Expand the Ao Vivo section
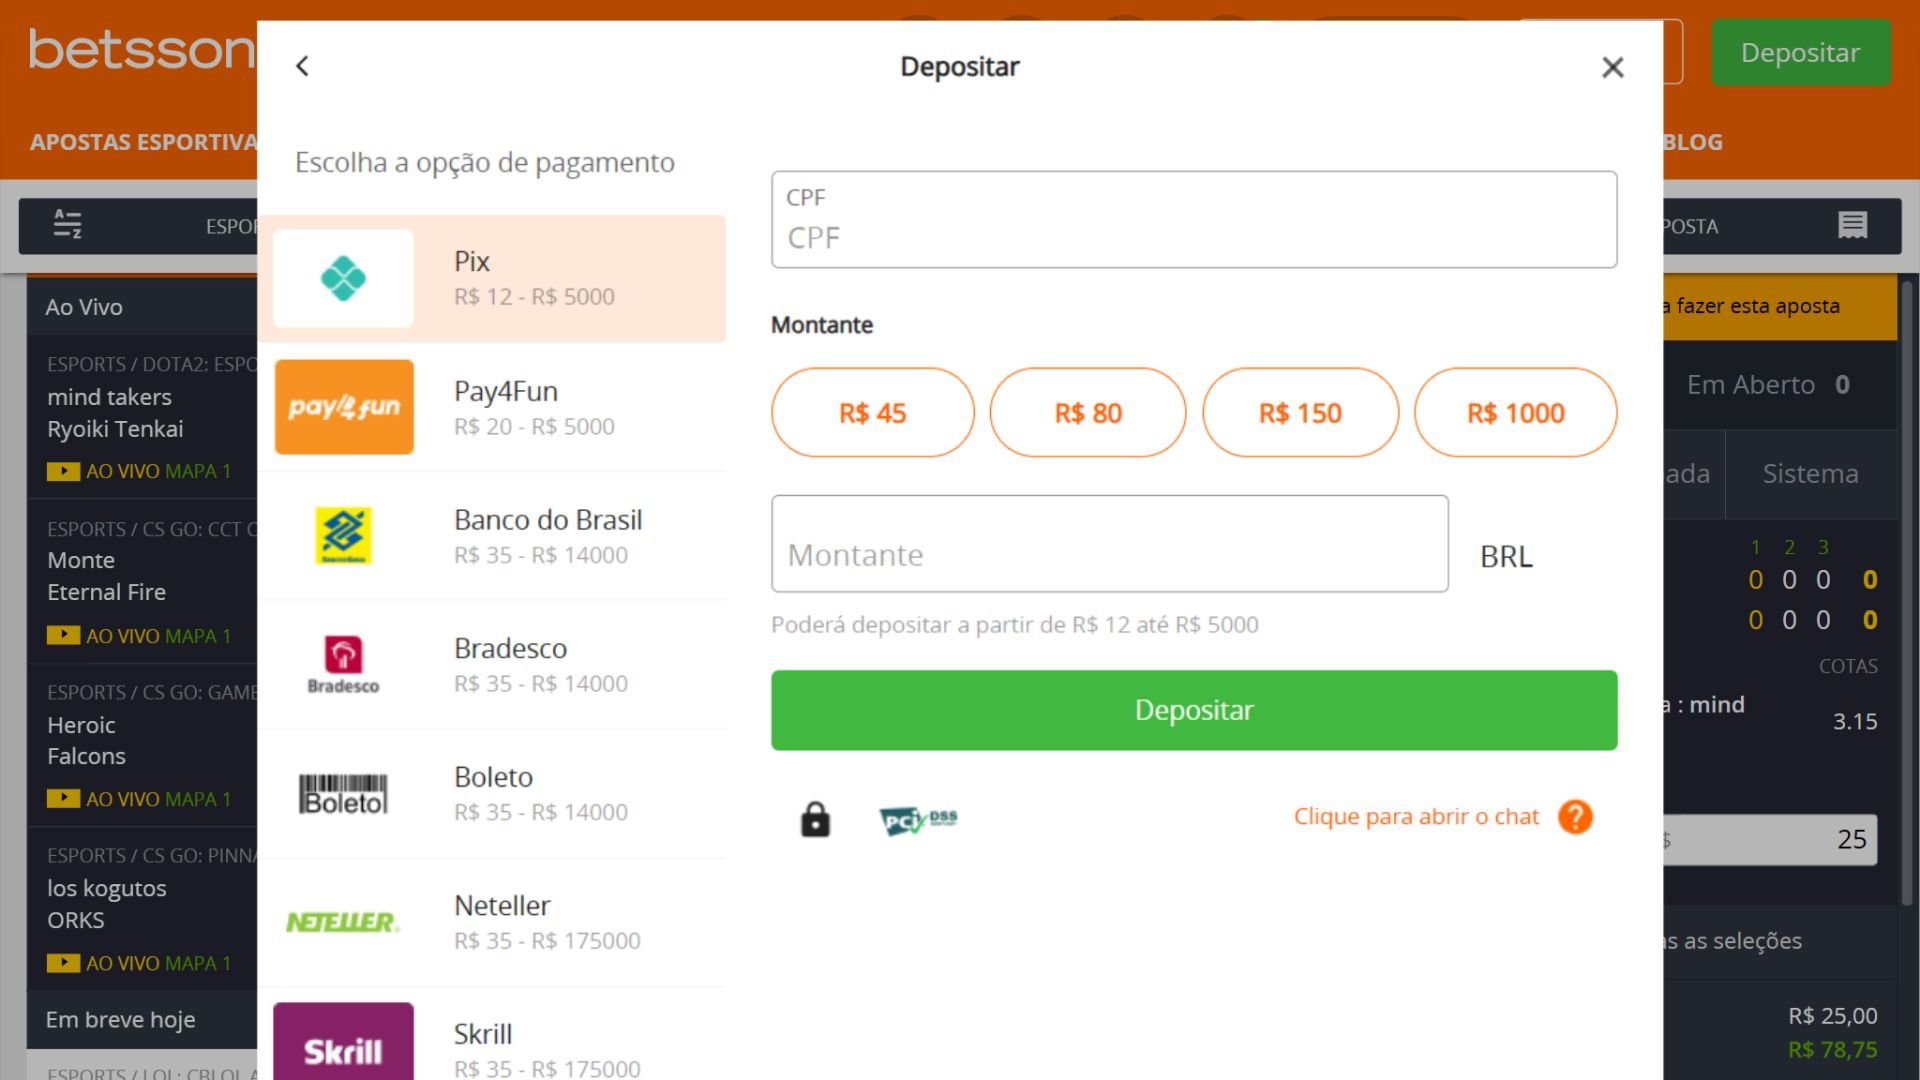 click(84, 307)
